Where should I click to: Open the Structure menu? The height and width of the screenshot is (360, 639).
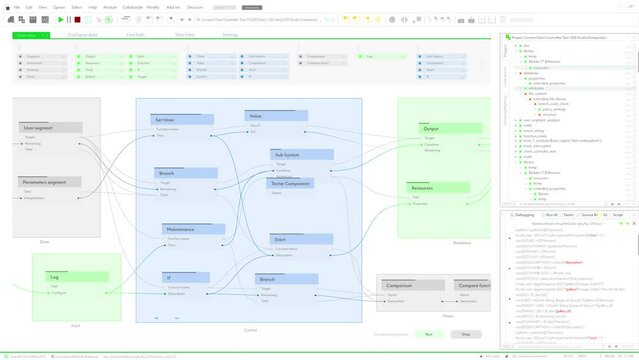(195, 7)
